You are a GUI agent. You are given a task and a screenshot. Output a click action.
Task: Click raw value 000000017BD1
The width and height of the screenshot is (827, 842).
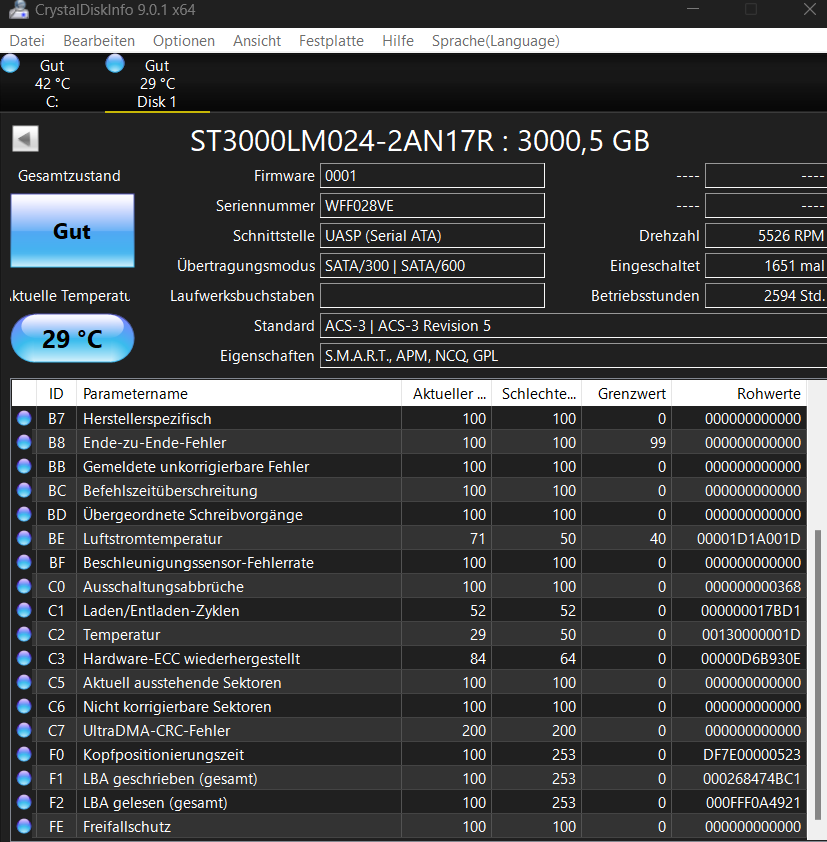tap(751, 611)
